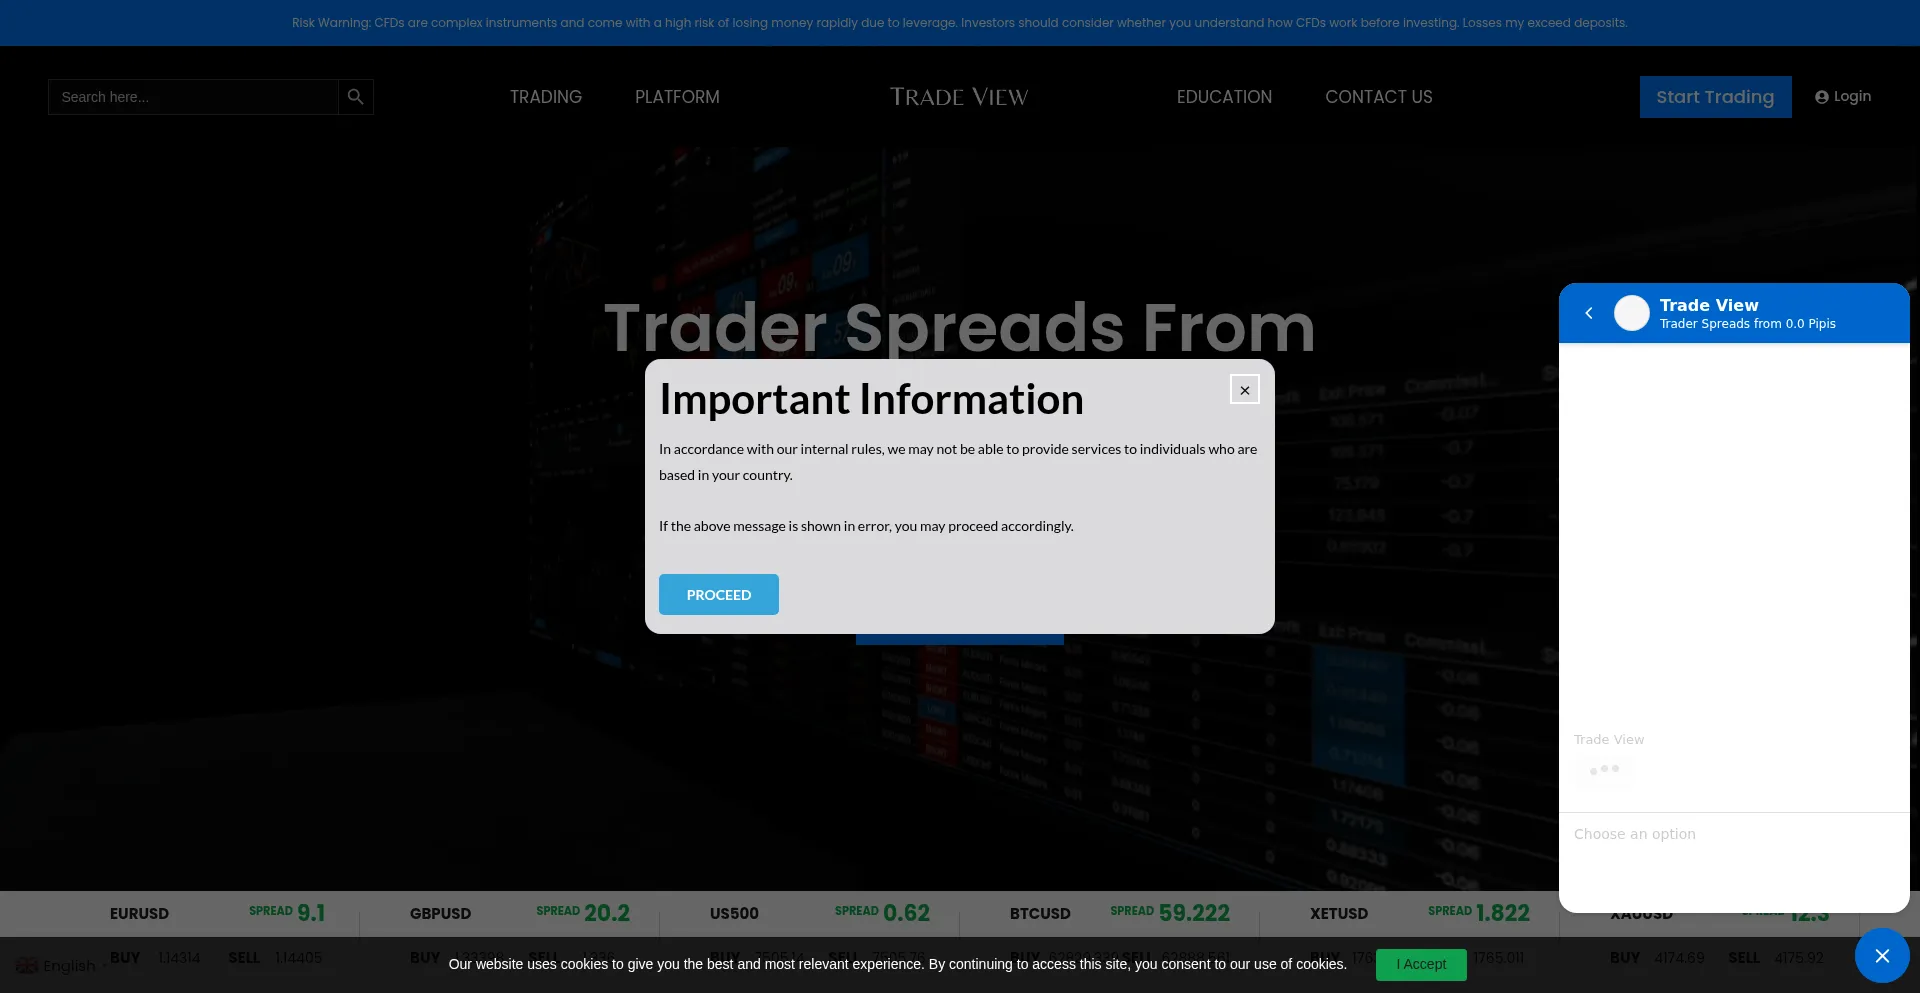Viewport: 1920px width, 993px height.
Task: Click the Trade View chat avatar
Action: pyautogui.click(x=1632, y=313)
